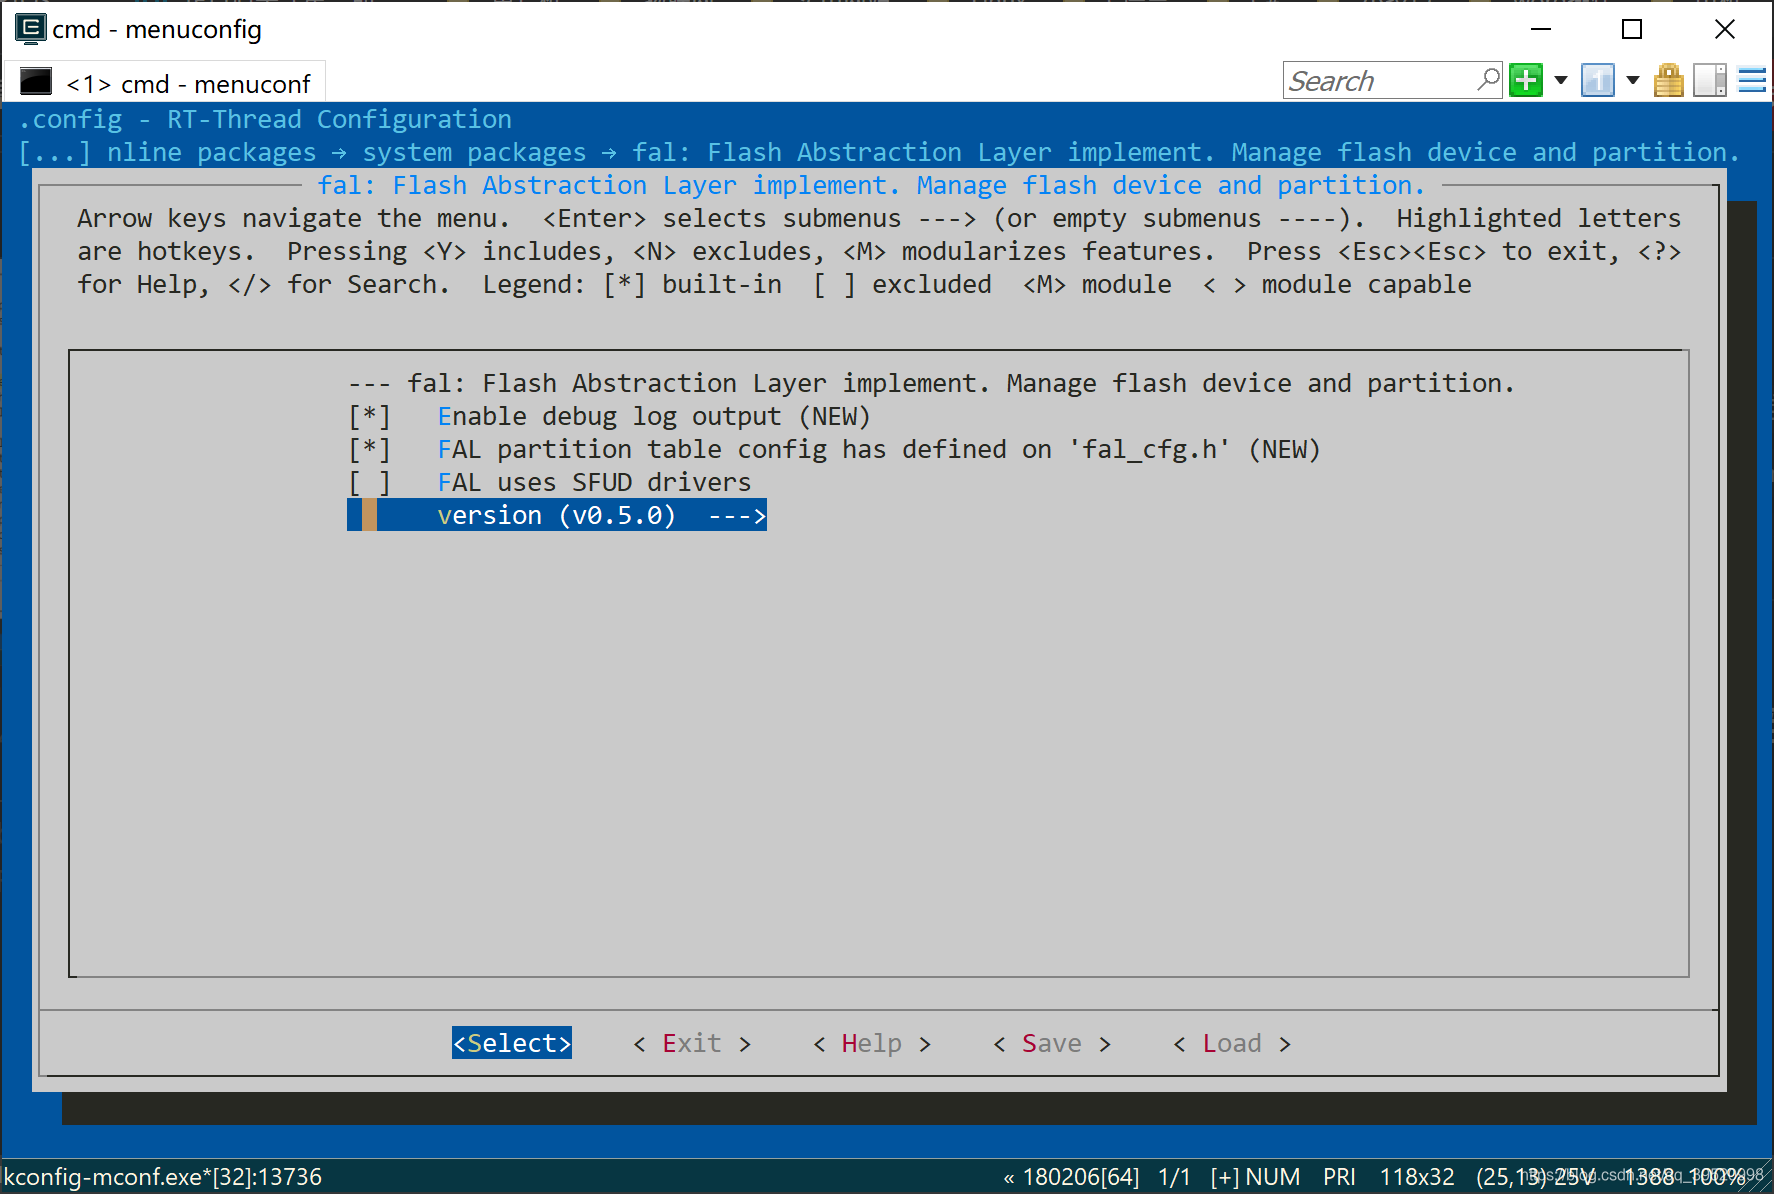Click 'system packages' in breadcrumb path
Viewport: 1774px width, 1194px height.
474,152
